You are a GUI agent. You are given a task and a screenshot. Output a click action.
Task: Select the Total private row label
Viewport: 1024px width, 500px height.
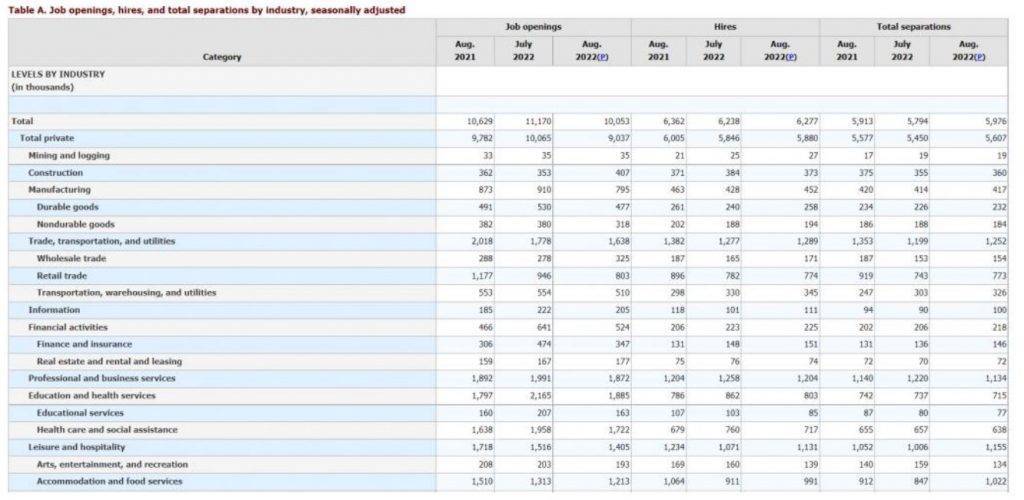click(47, 138)
